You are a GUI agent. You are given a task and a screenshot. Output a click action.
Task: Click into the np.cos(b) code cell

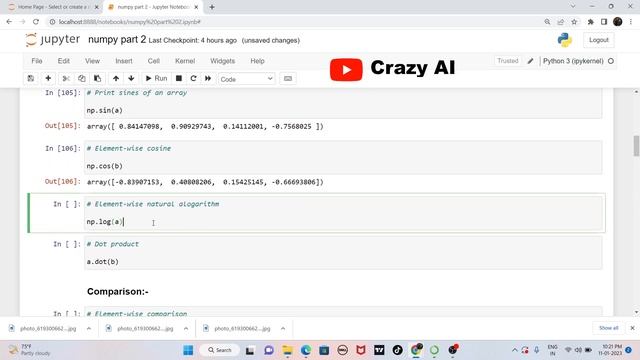click(x=343, y=157)
